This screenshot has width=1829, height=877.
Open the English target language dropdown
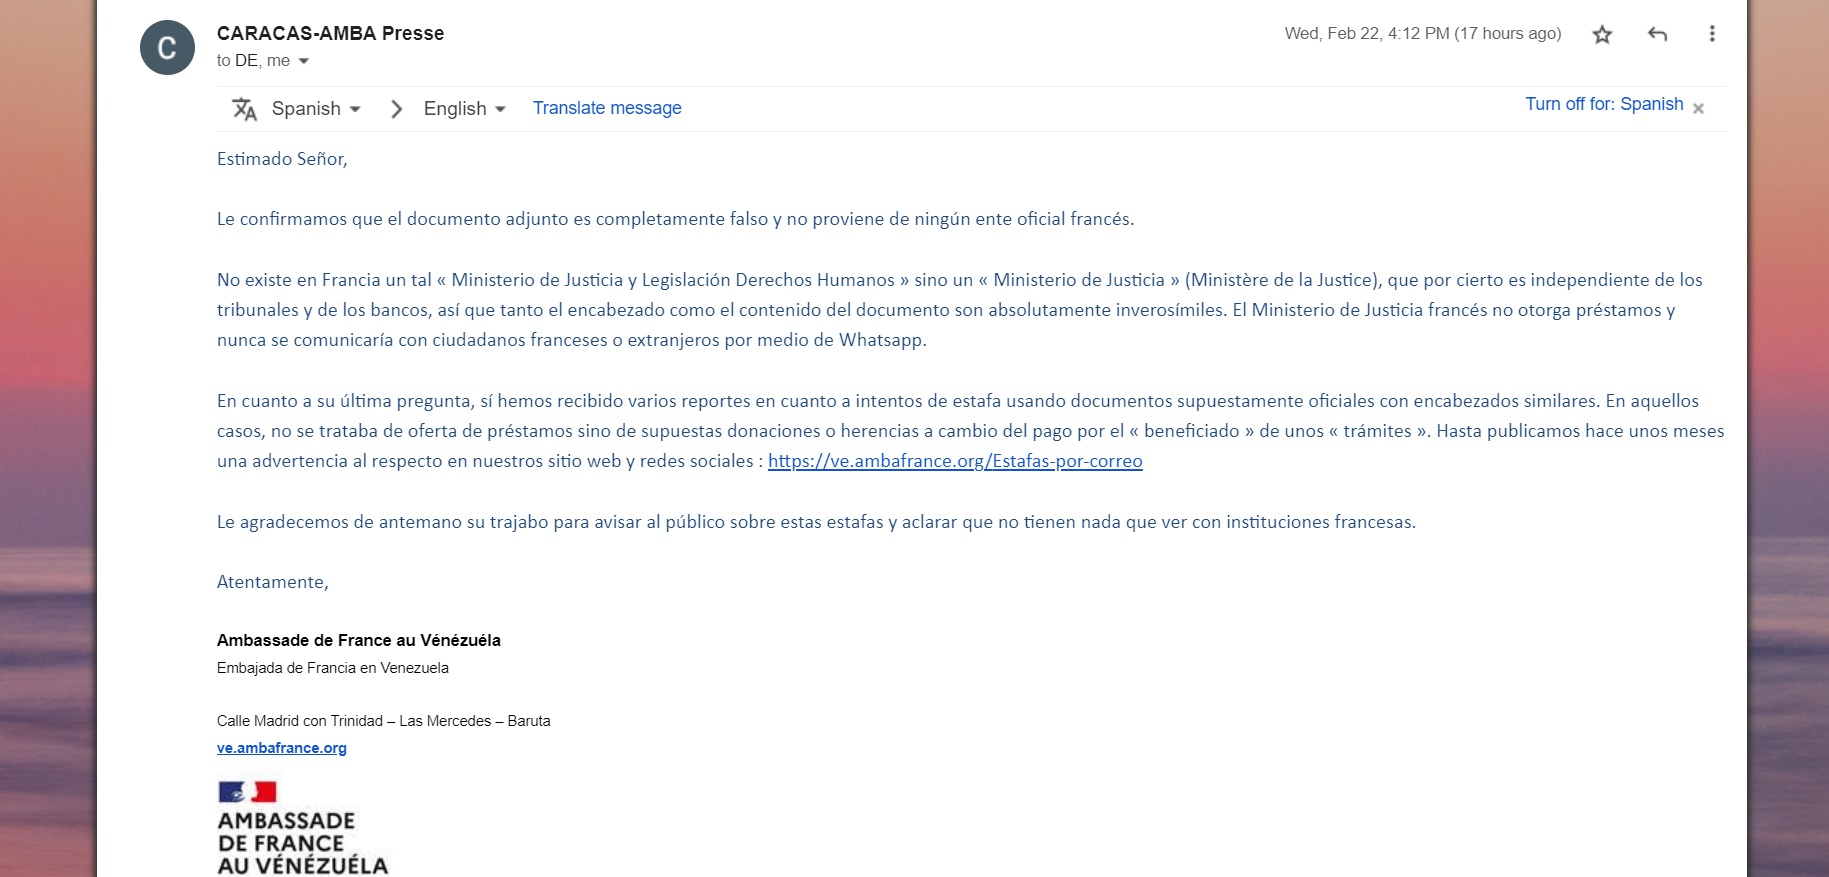point(465,108)
